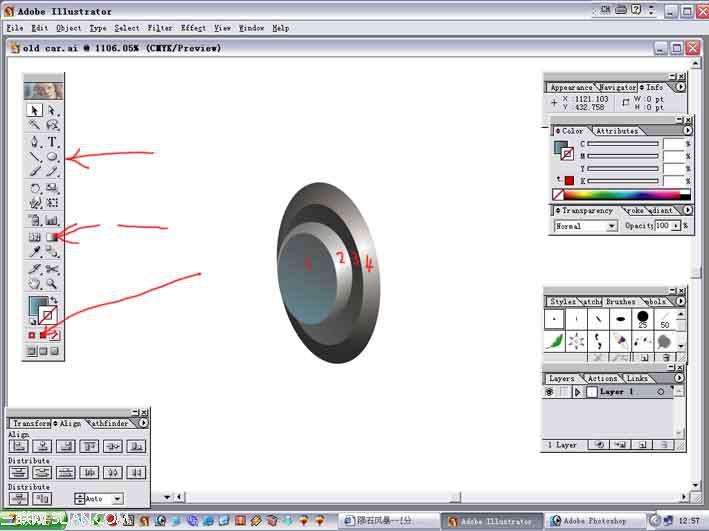
Task: Set toolbox paint mode to None
Action: pyautogui.click(x=54, y=336)
